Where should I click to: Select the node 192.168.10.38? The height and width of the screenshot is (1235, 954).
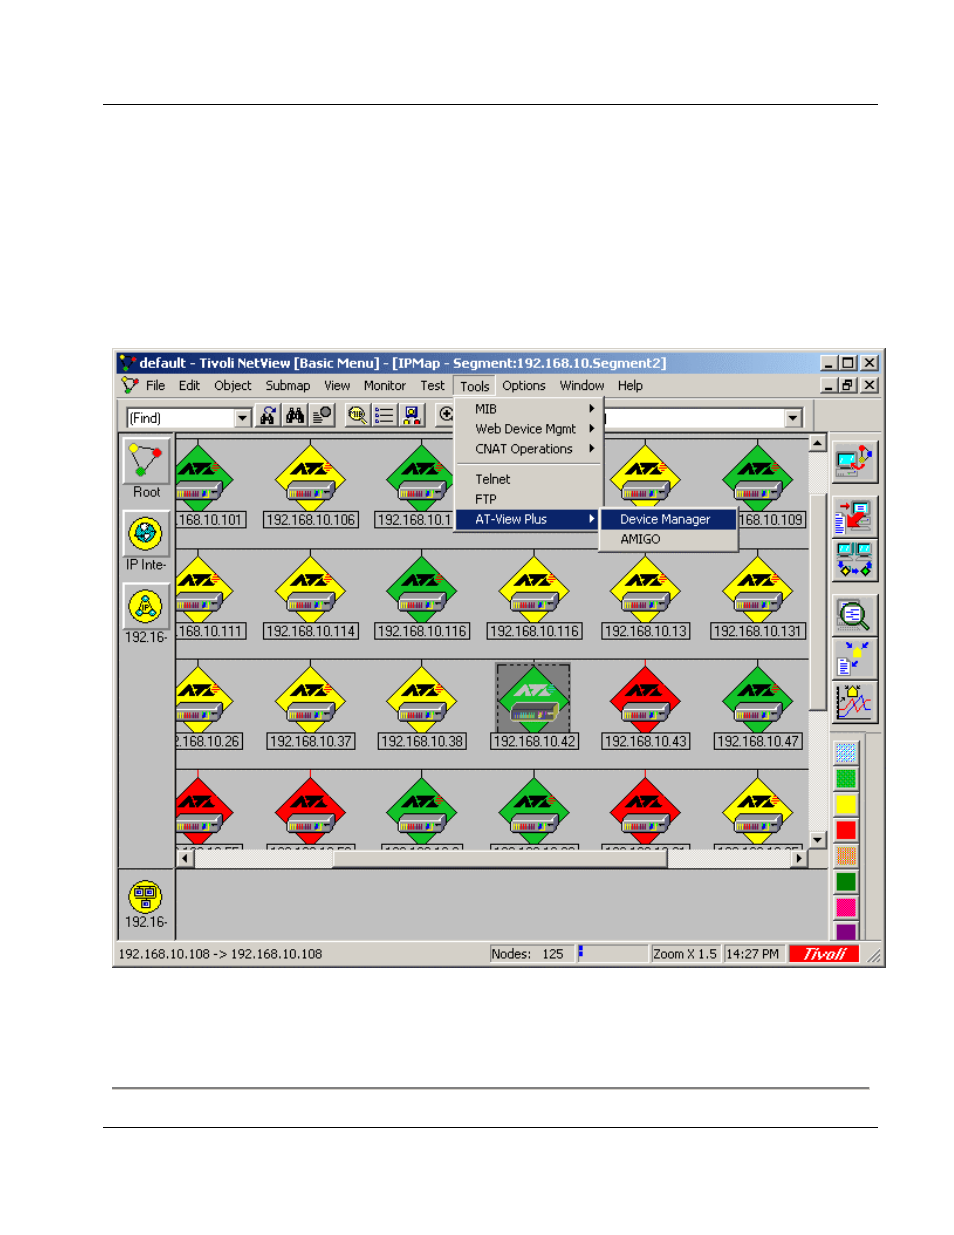pyautogui.click(x=422, y=707)
